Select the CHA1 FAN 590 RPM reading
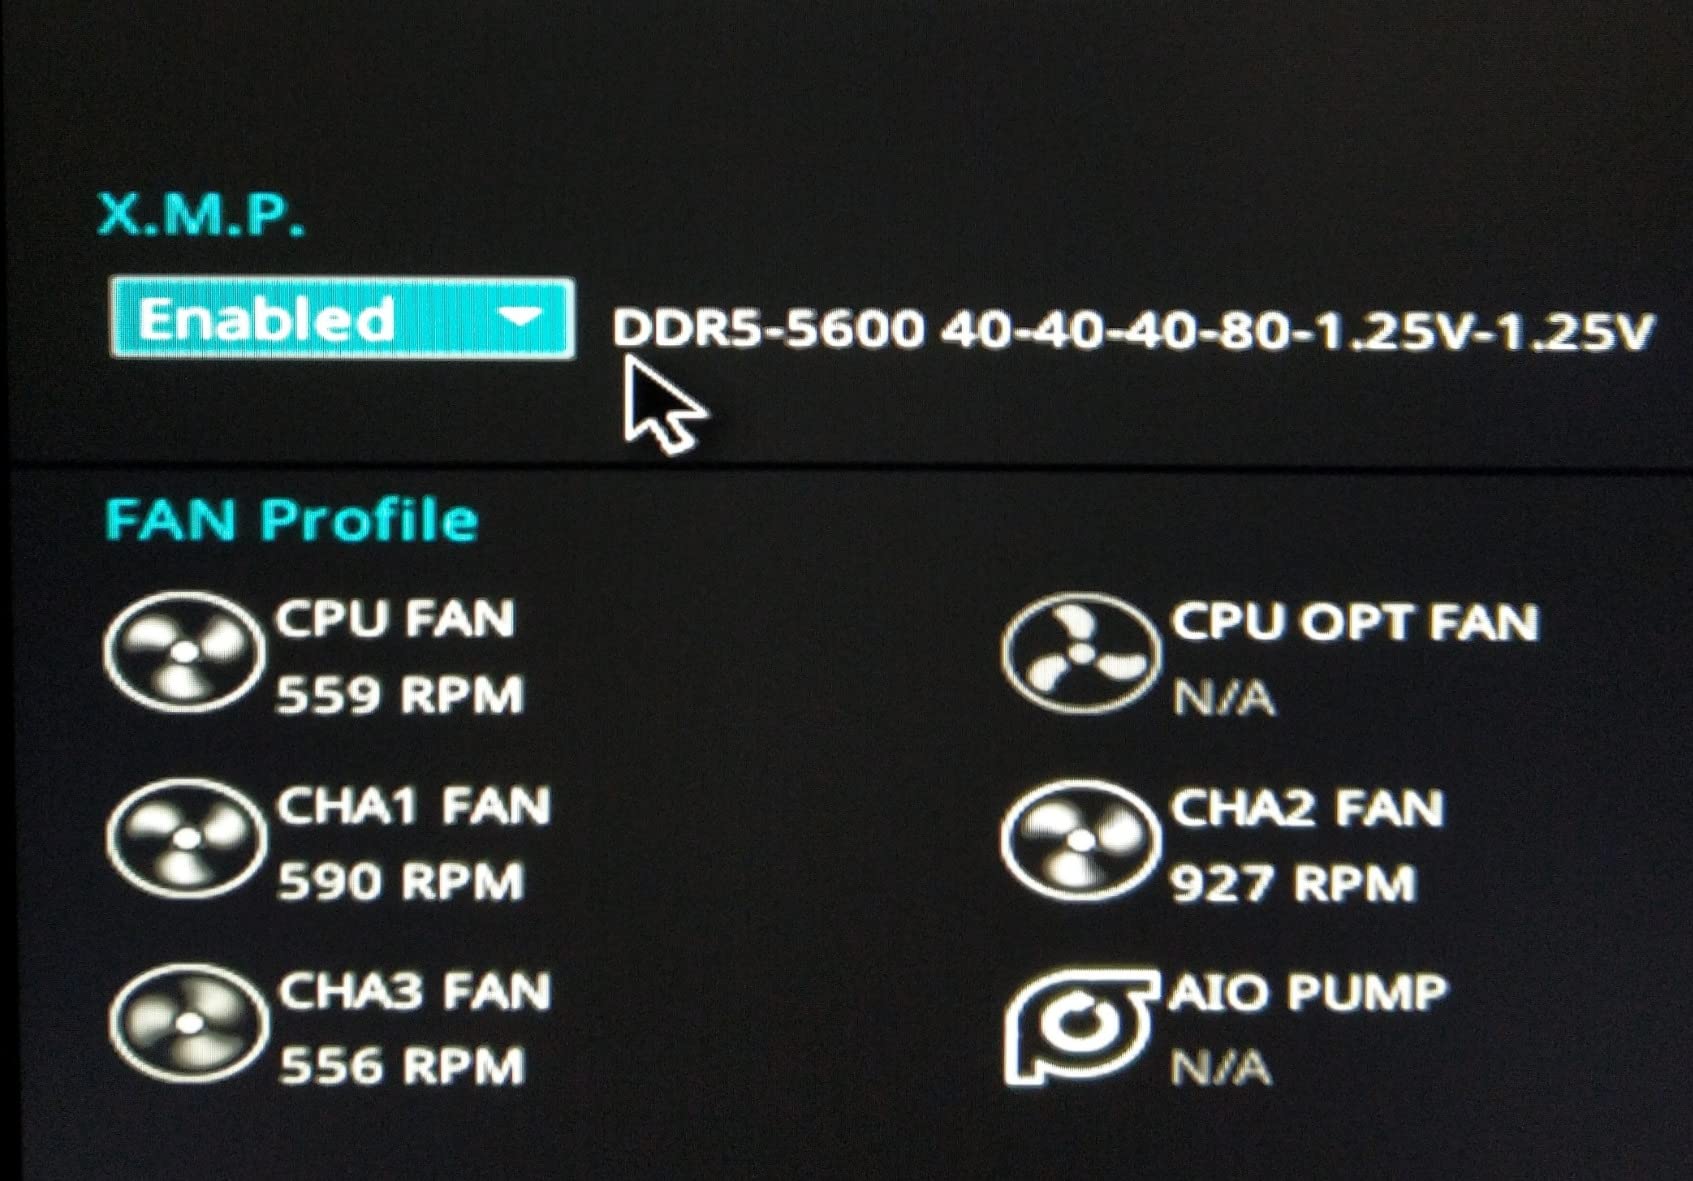 click(401, 881)
